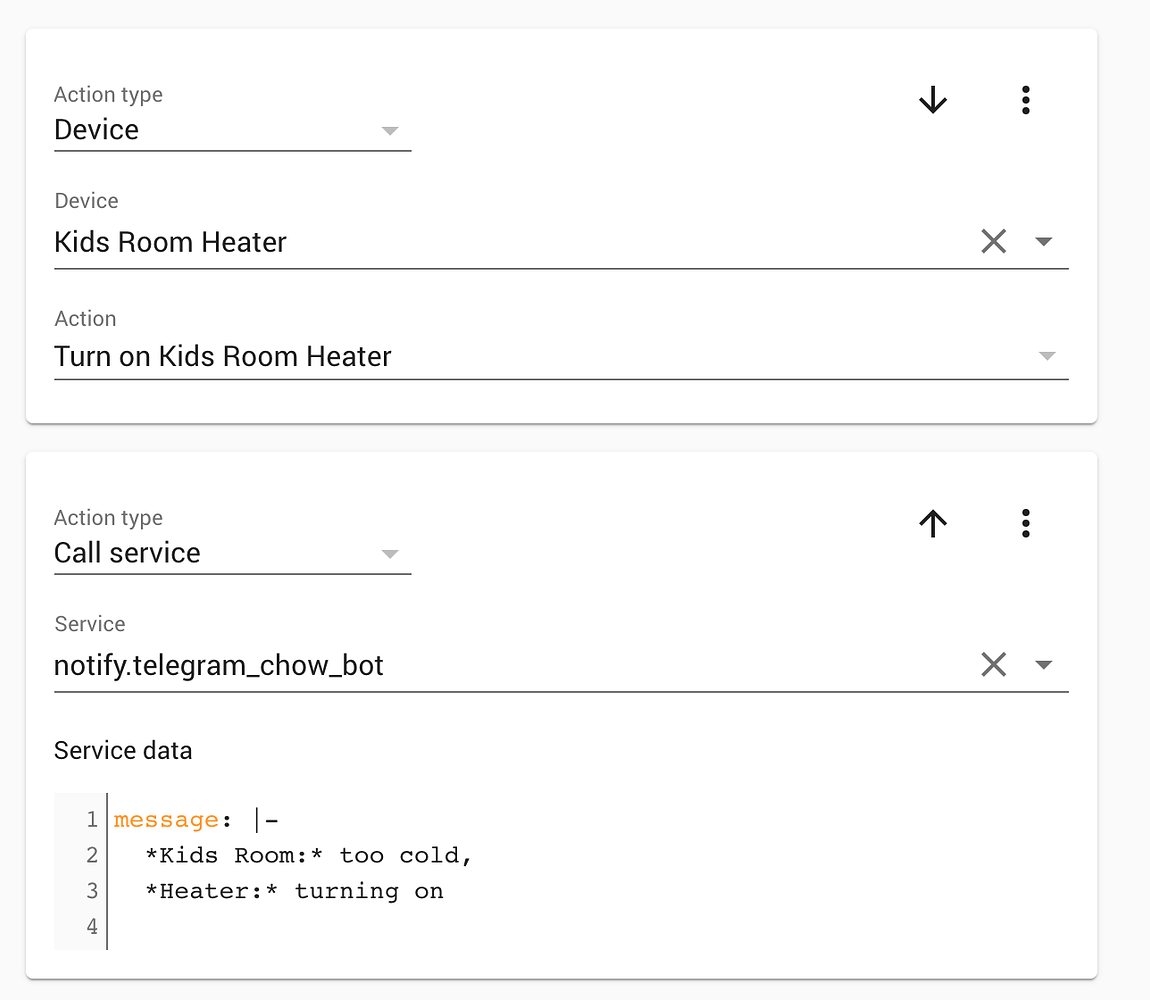Viewport: 1150px width, 1000px height.
Task: Open the device picker arrow for Kids Room Heater
Action: 1044,241
